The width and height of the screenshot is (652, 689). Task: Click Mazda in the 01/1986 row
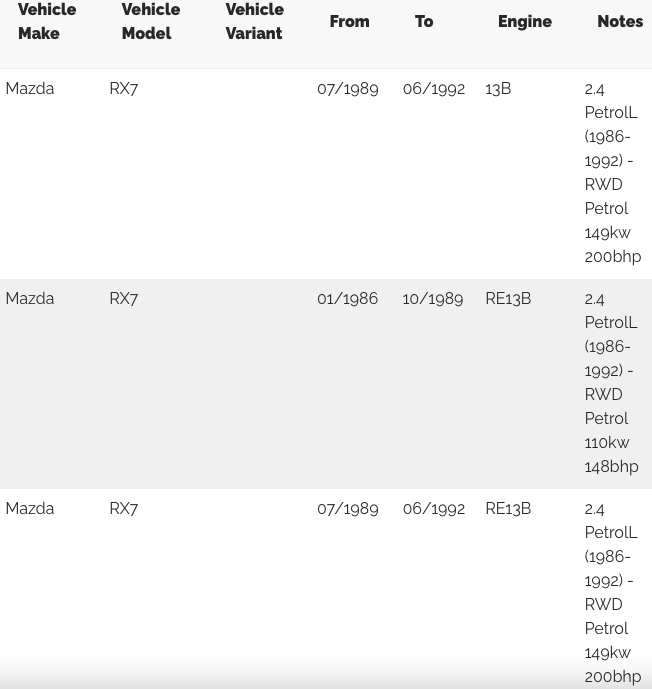[x=30, y=299]
